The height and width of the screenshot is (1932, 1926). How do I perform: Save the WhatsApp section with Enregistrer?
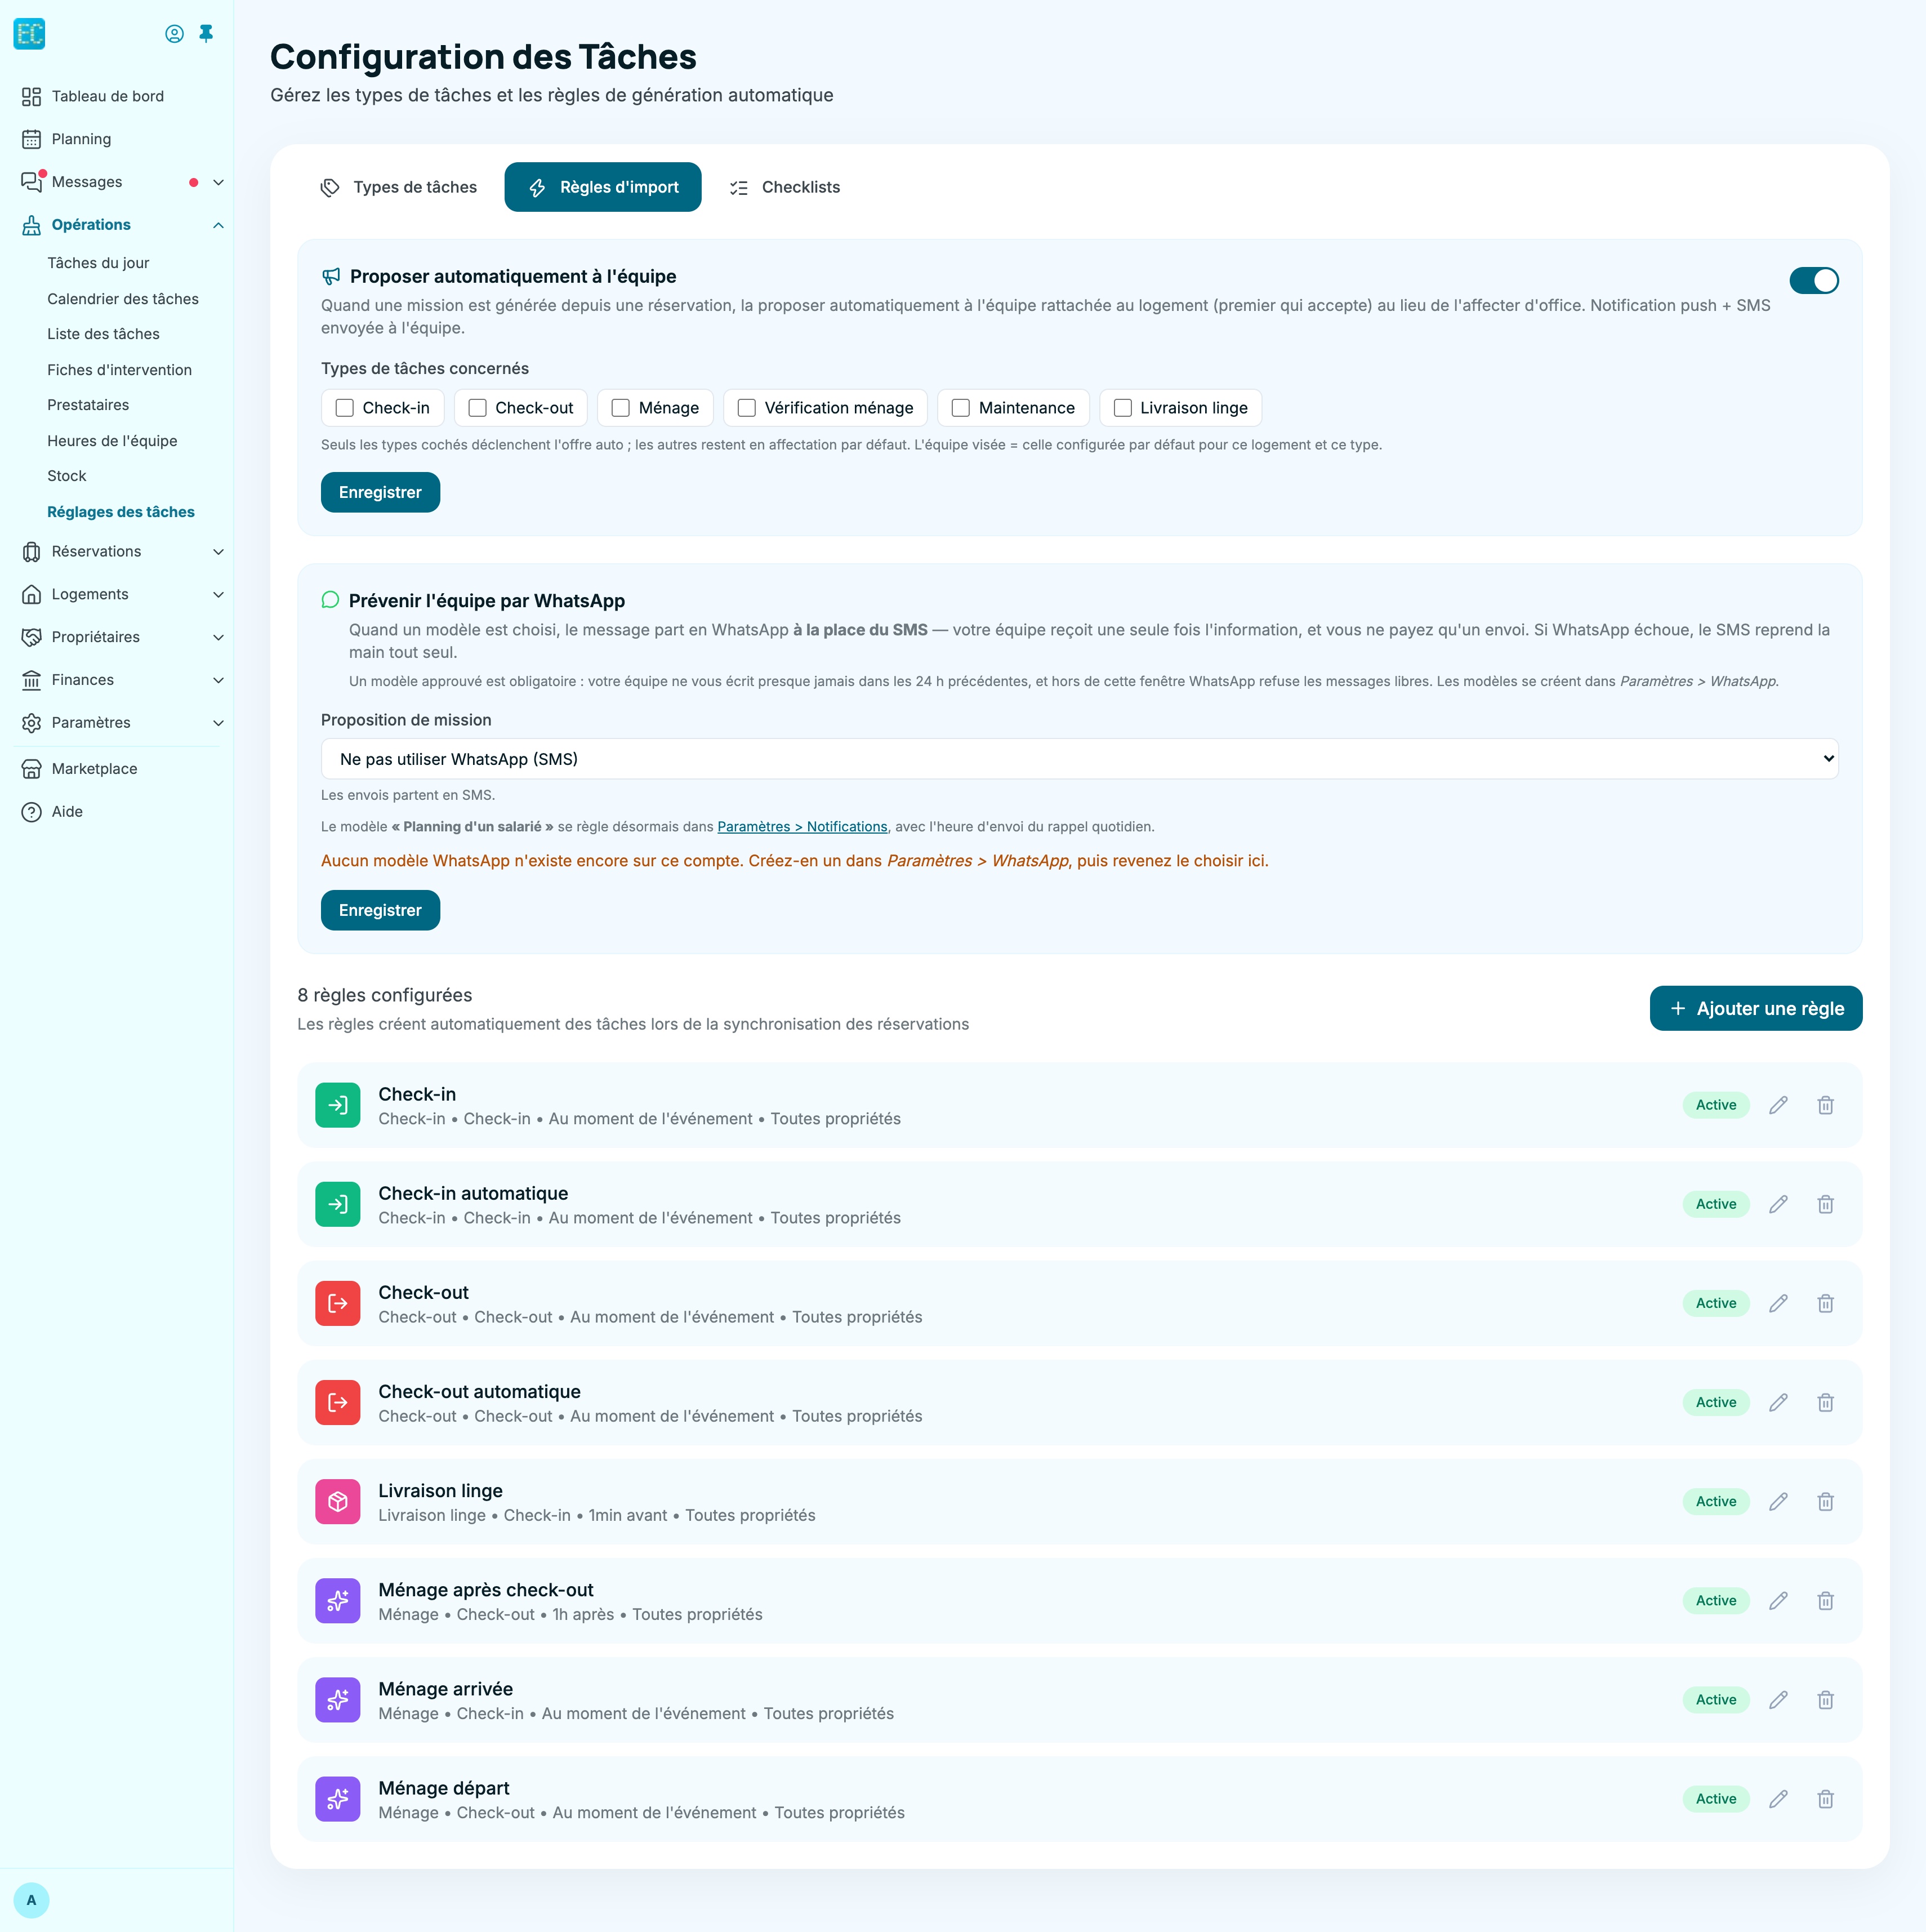[380, 910]
